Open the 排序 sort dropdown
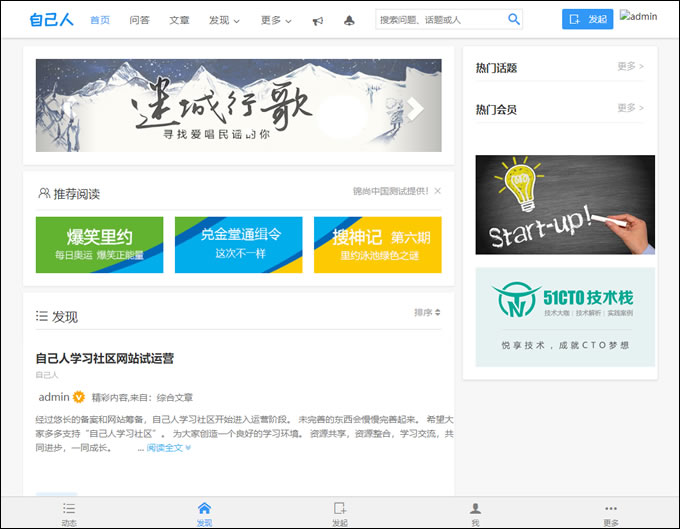The height and width of the screenshot is (529, 680). point(427,313)
